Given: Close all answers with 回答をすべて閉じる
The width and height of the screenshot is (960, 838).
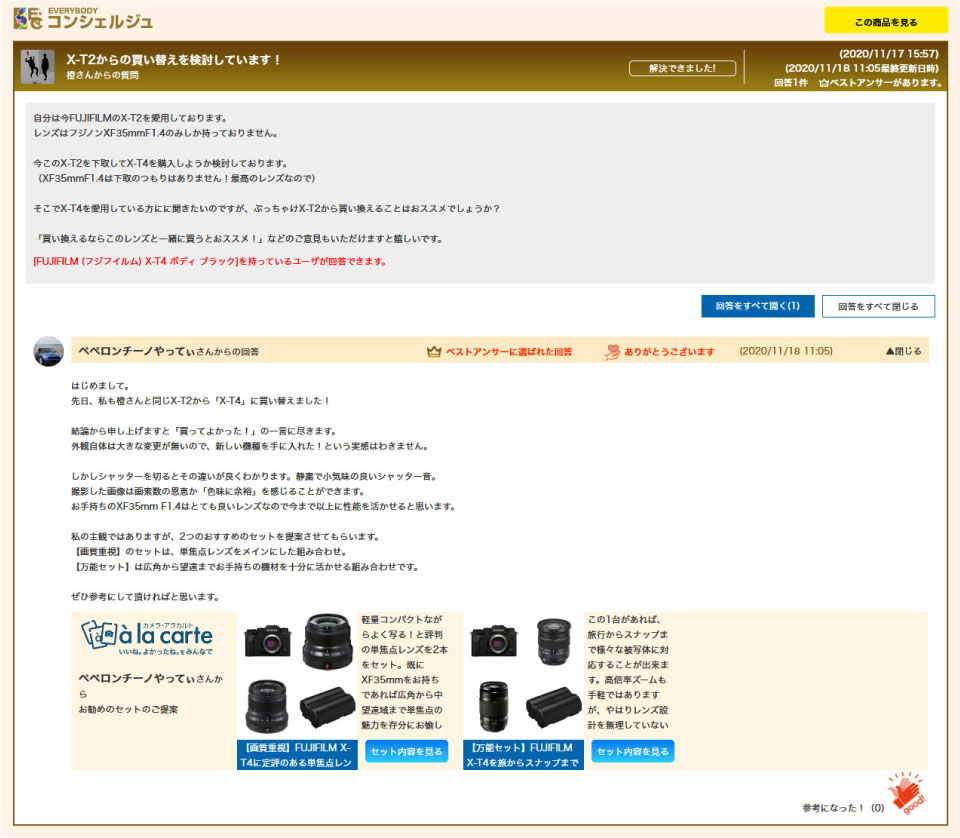Looking at the screenshot, I should tap(878, 306).
